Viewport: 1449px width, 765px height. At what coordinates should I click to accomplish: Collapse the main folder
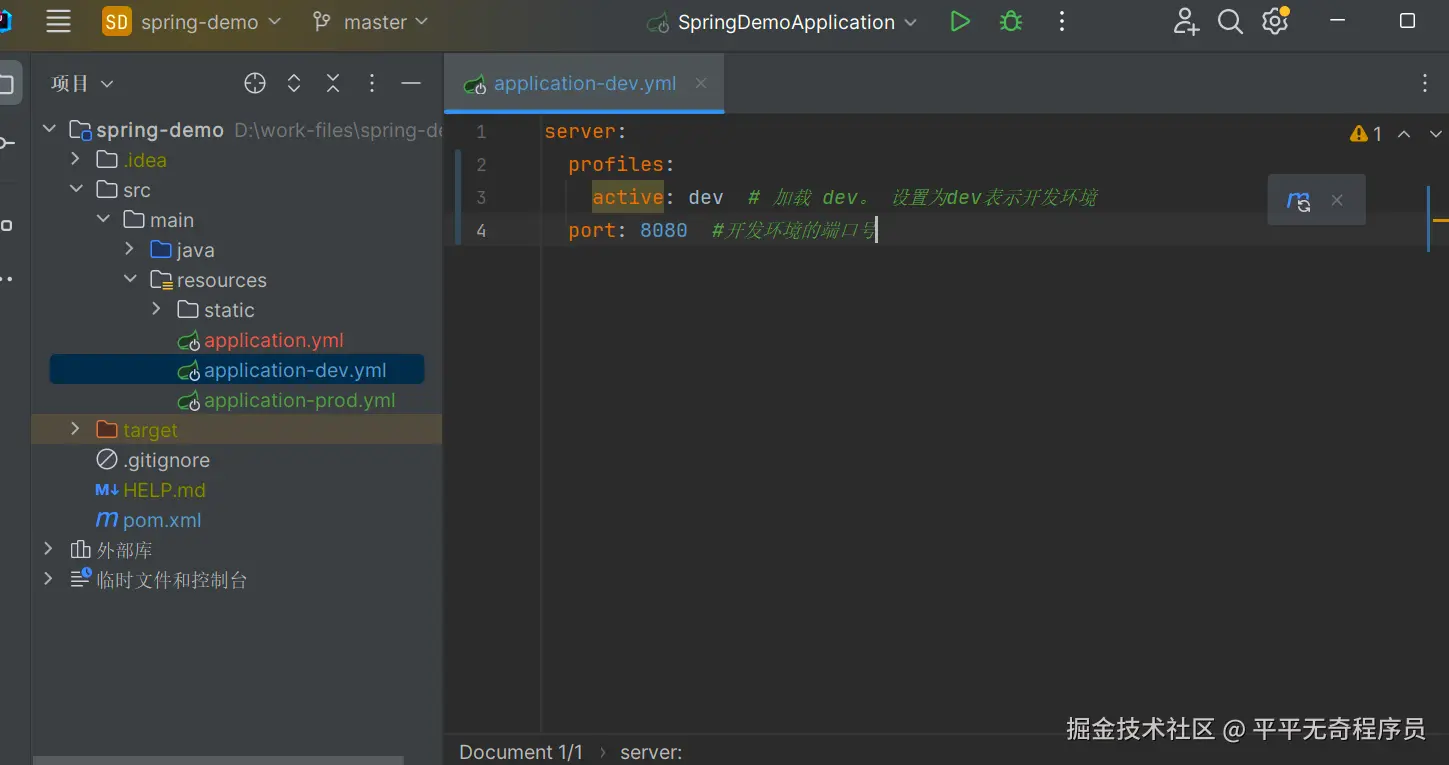tap(103, 219)
